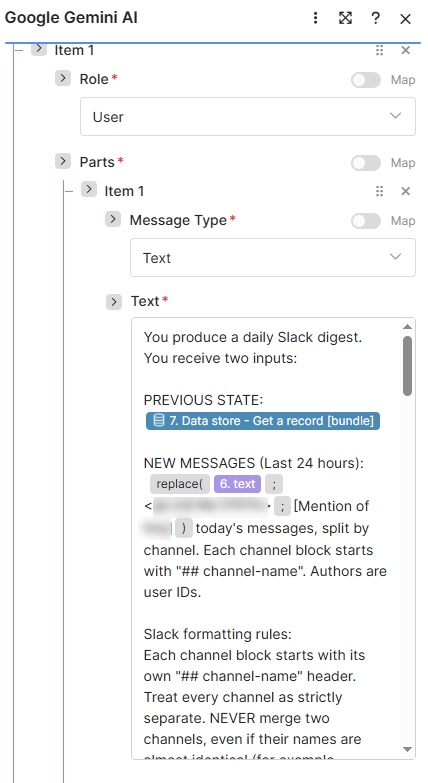Viewport: 428px width, 783px height.
Task: Toggle Map switch for Role
Action: pos(366,80)
